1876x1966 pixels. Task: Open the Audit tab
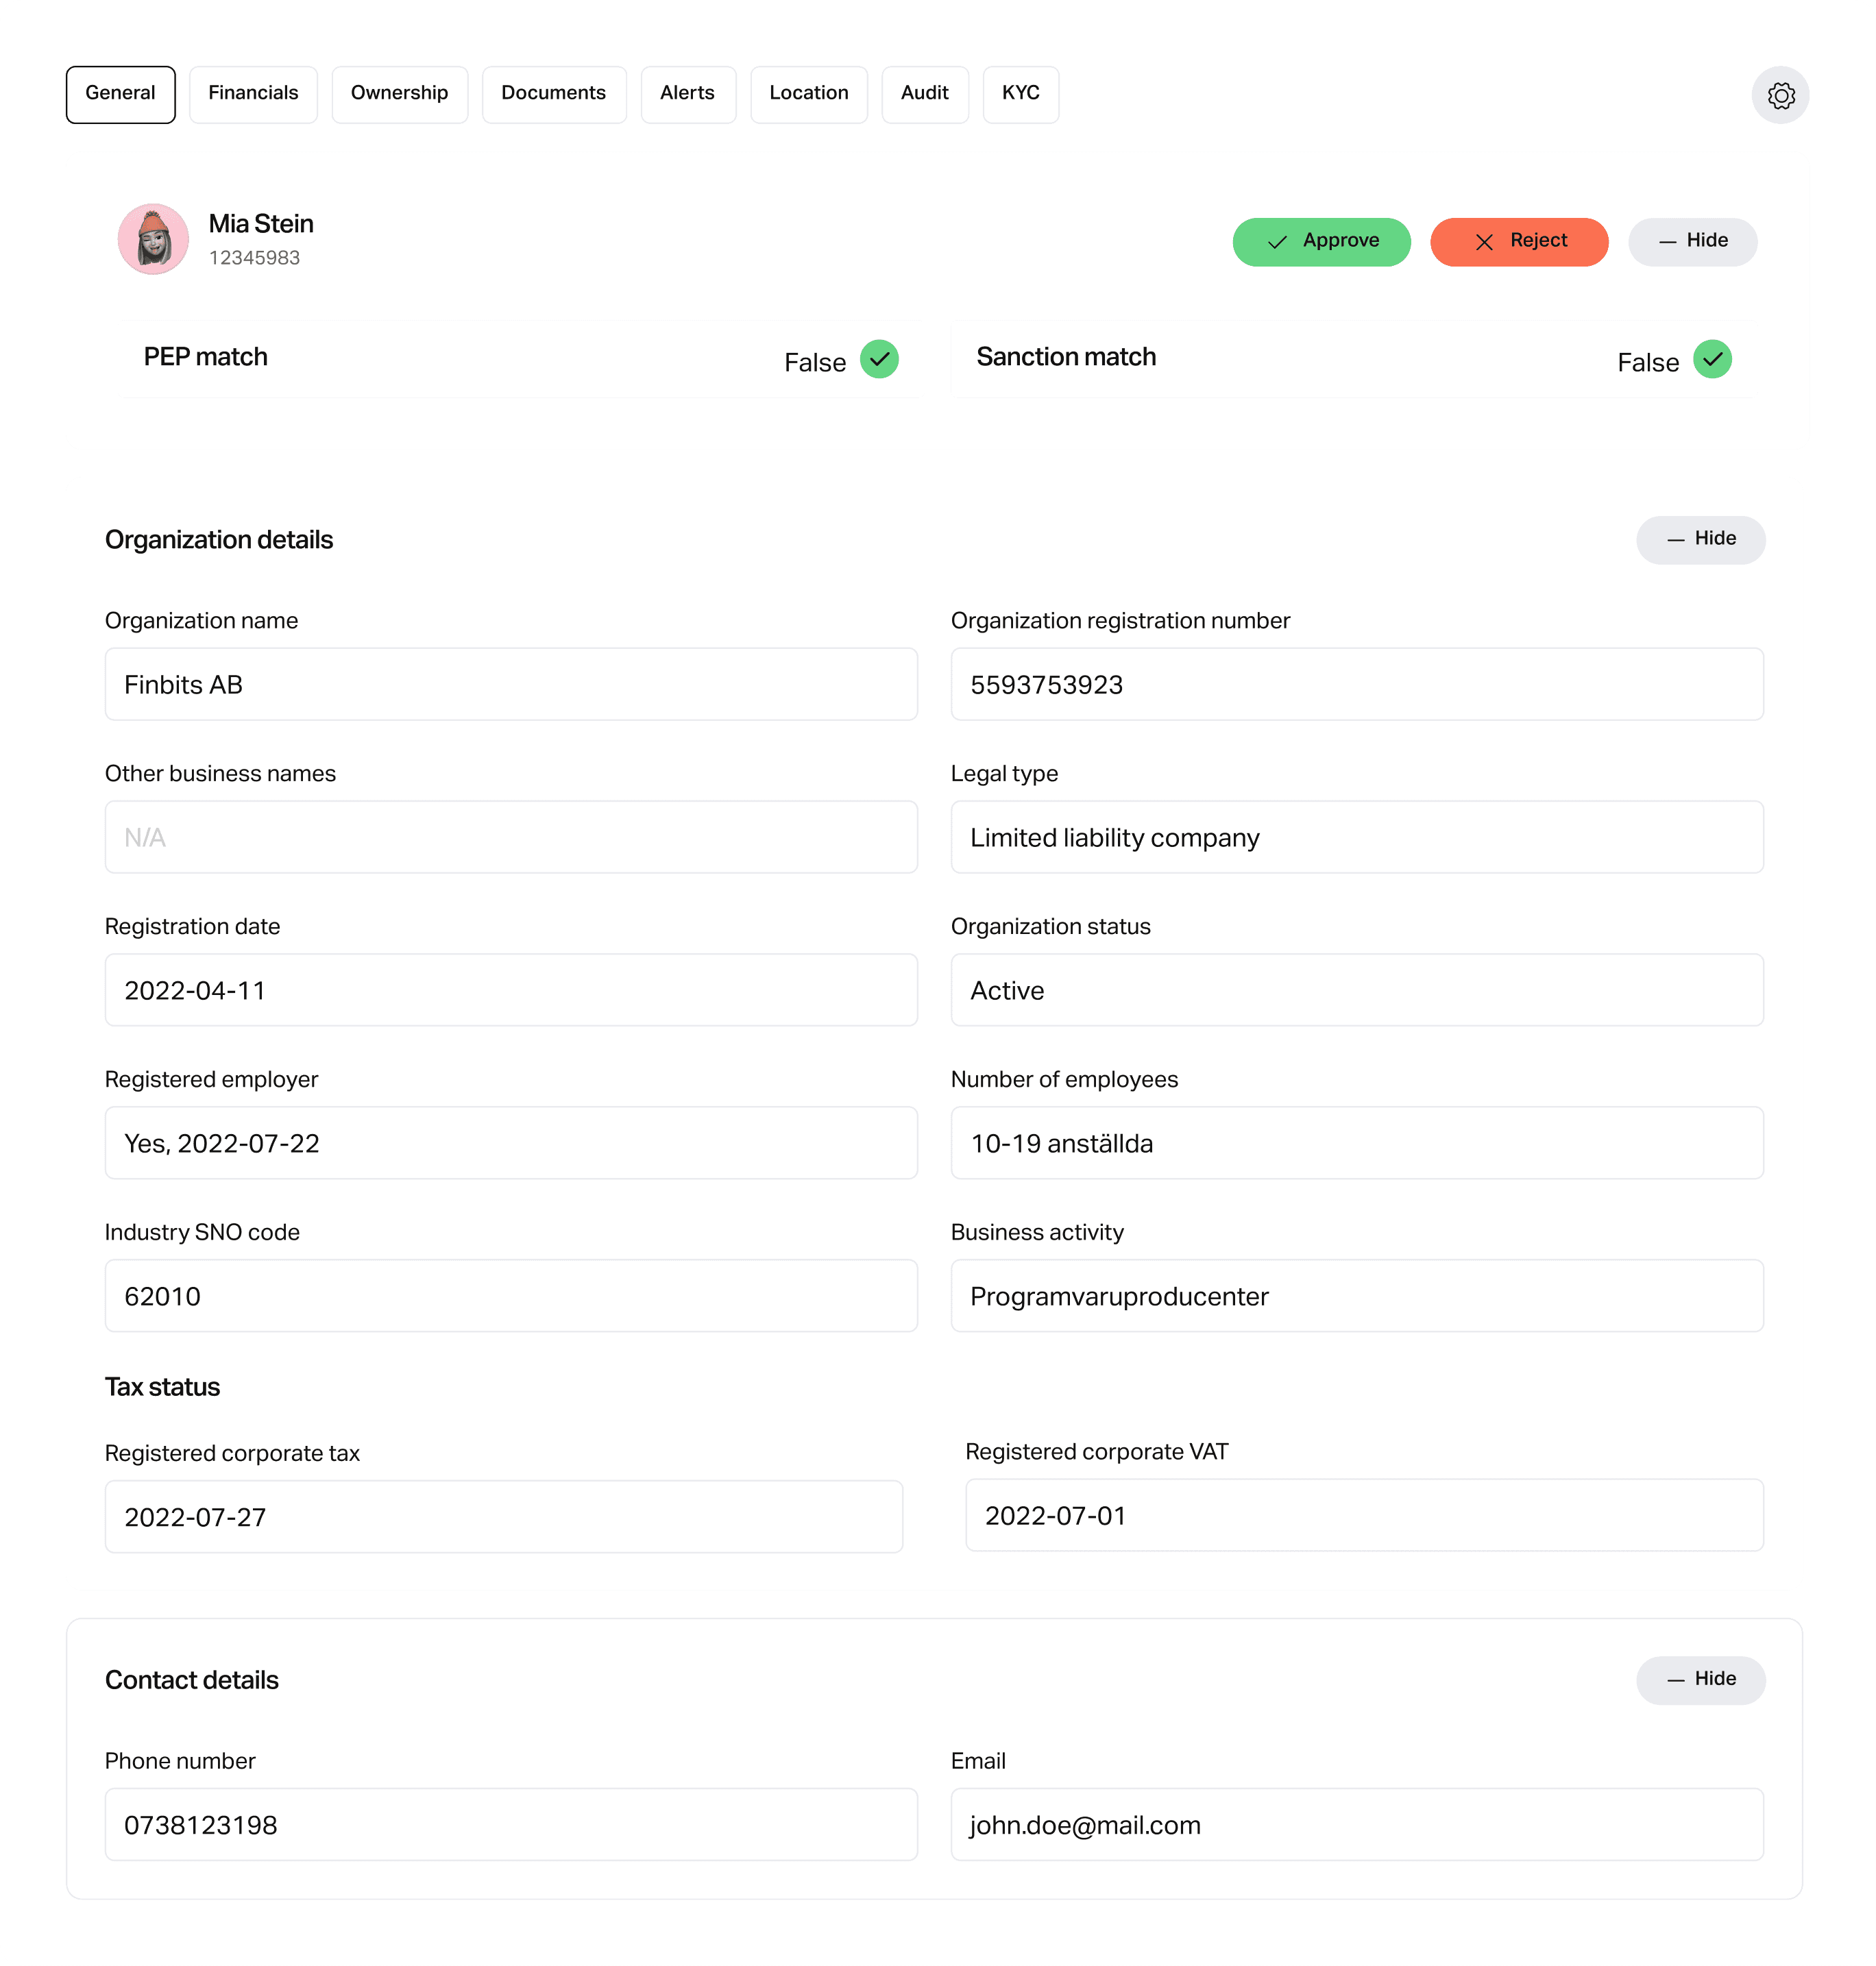tap(924, 94)
